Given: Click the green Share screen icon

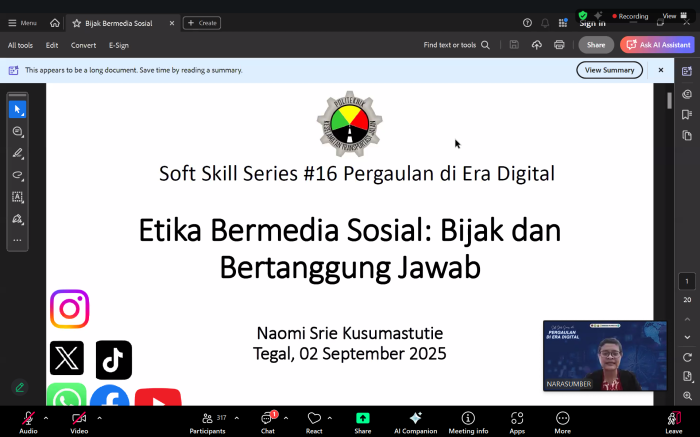Looking at the screenshot, I should [x=362, y=419].
